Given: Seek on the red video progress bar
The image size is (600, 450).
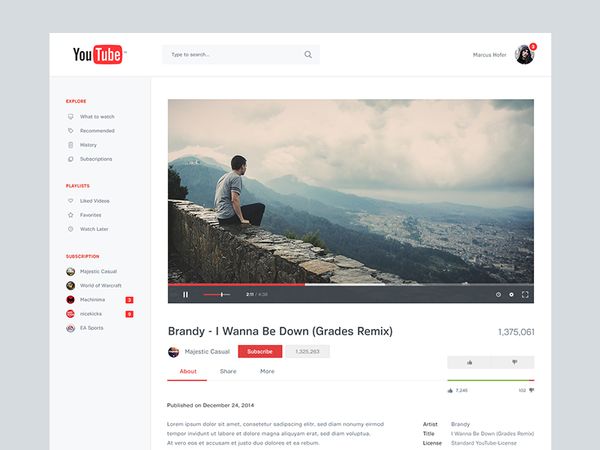Looking at the screenshot, I should (x=236, y=284).
